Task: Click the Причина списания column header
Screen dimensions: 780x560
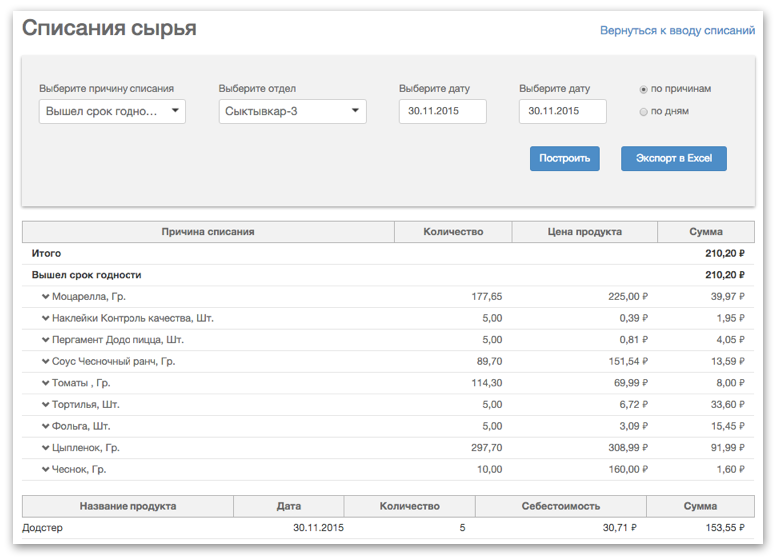Action: [208, 232]
